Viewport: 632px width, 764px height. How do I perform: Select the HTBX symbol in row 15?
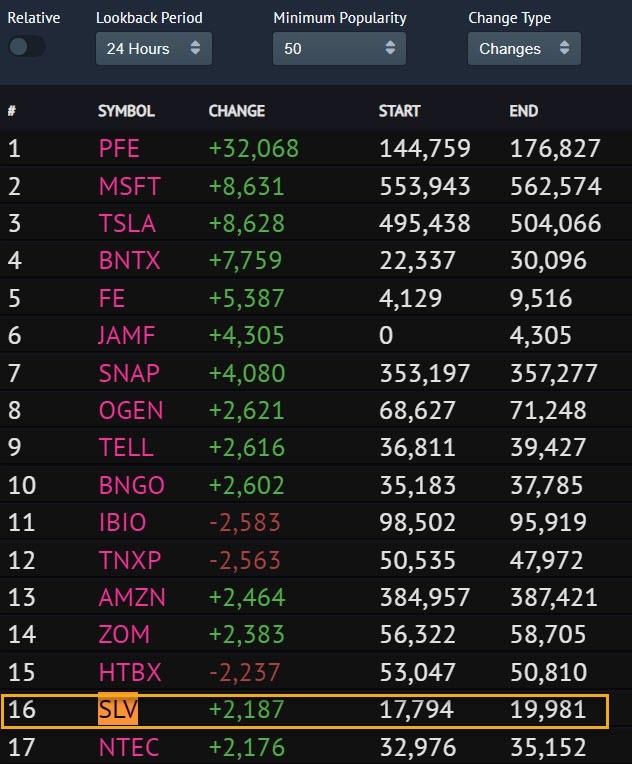point(129,673)
